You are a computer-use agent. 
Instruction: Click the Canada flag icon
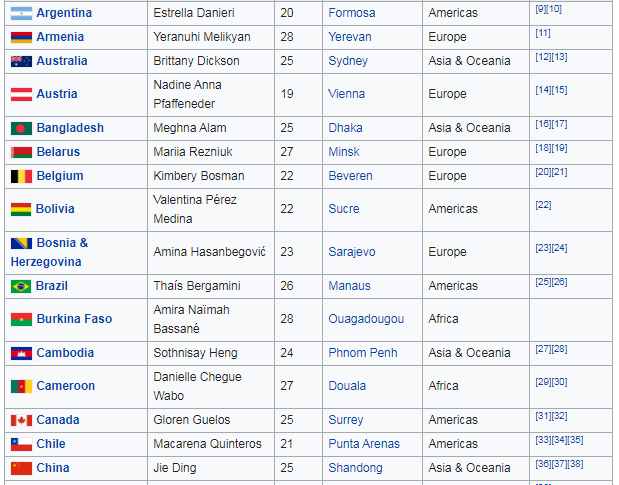coord(21,420)
